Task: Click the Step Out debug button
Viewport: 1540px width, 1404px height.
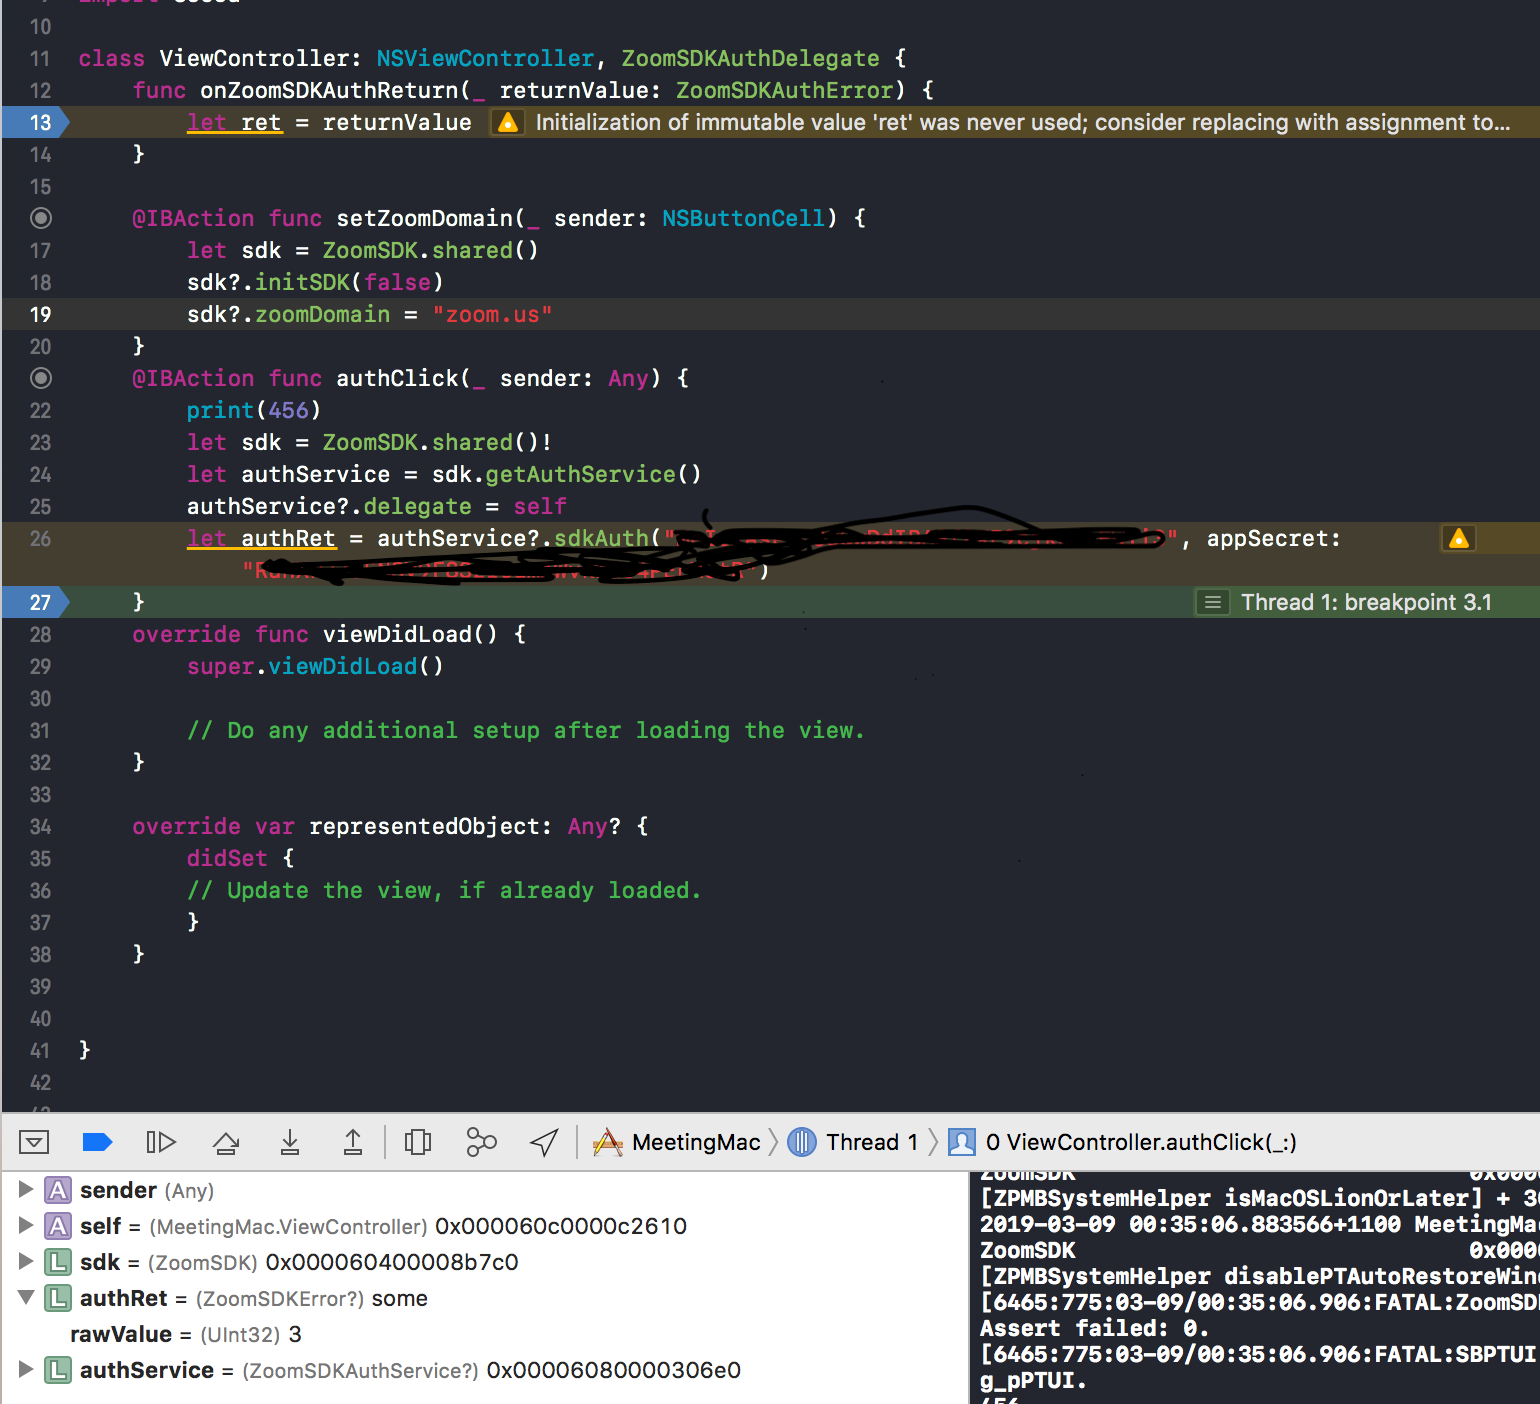Action: pos(353,1142)
